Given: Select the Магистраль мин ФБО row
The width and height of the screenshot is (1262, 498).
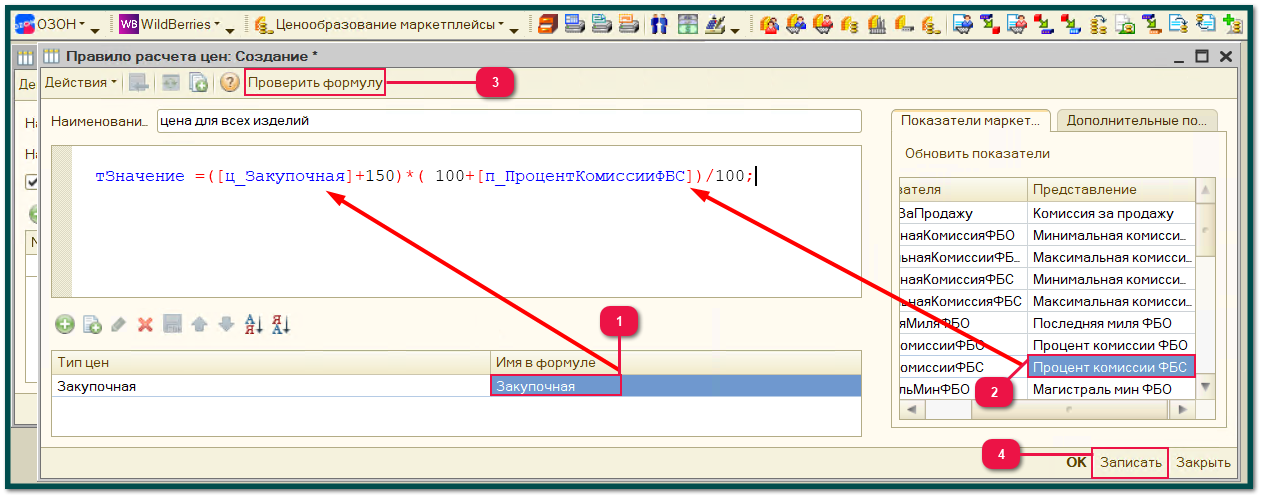Looking at the screenshot, I should [1046, 389].
